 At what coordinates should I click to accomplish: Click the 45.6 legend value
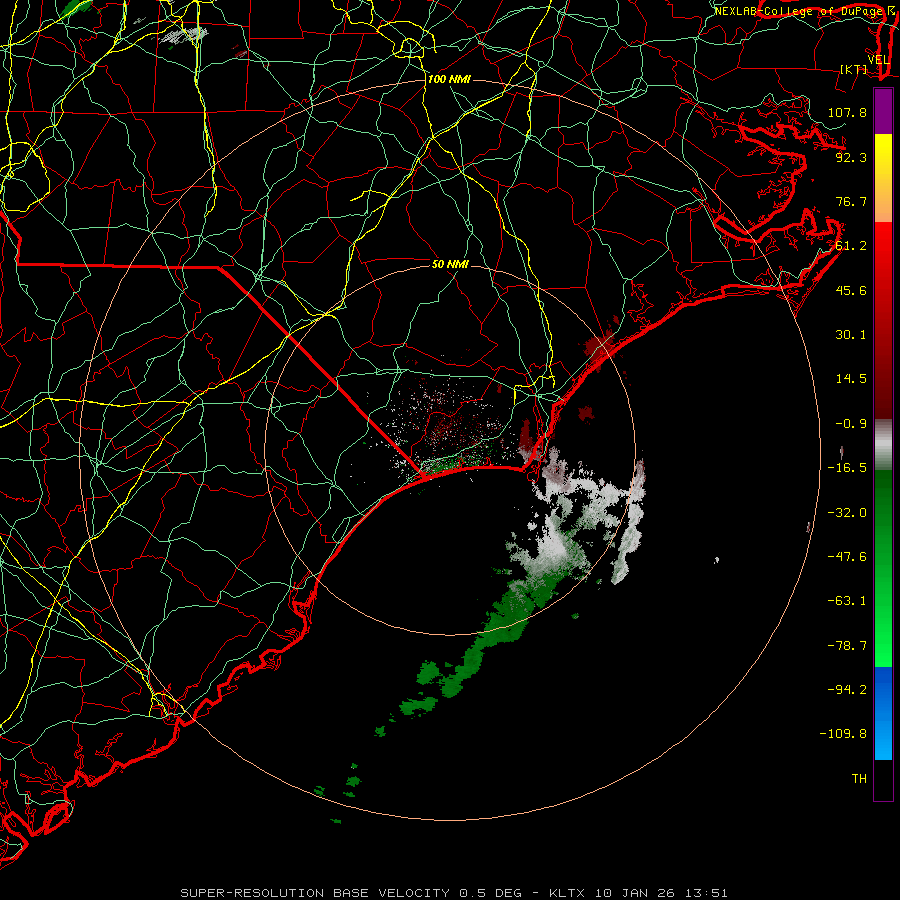pyautogui.click(x=851, y=290)
